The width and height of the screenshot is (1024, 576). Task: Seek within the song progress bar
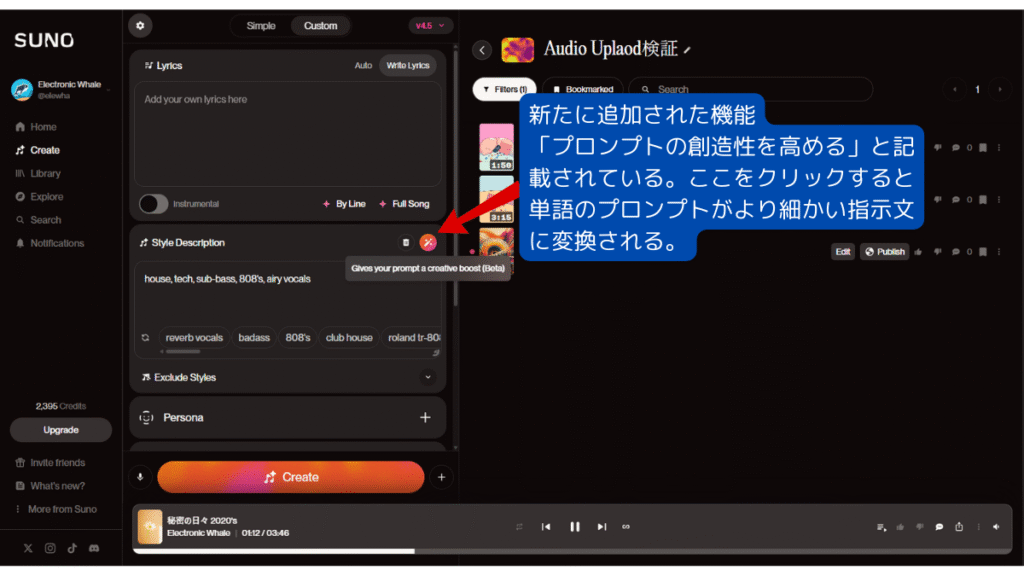tap(572, 551)
